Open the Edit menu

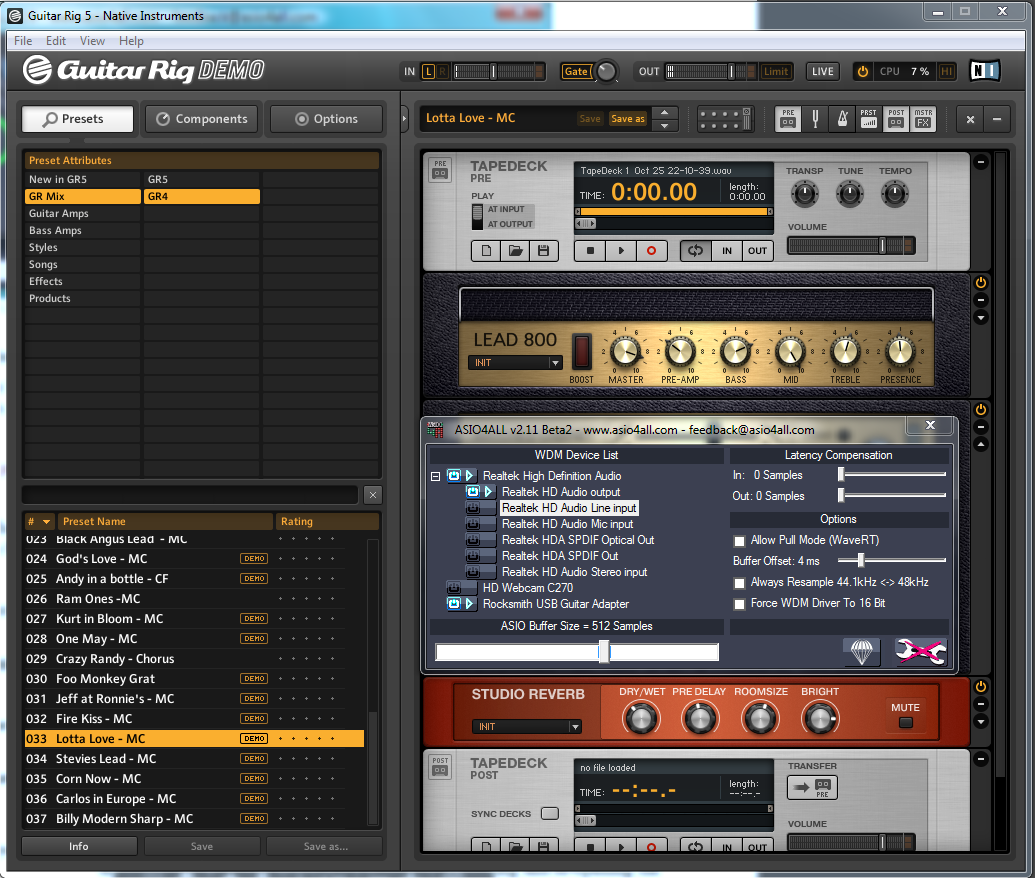click(x=55, y=41)
